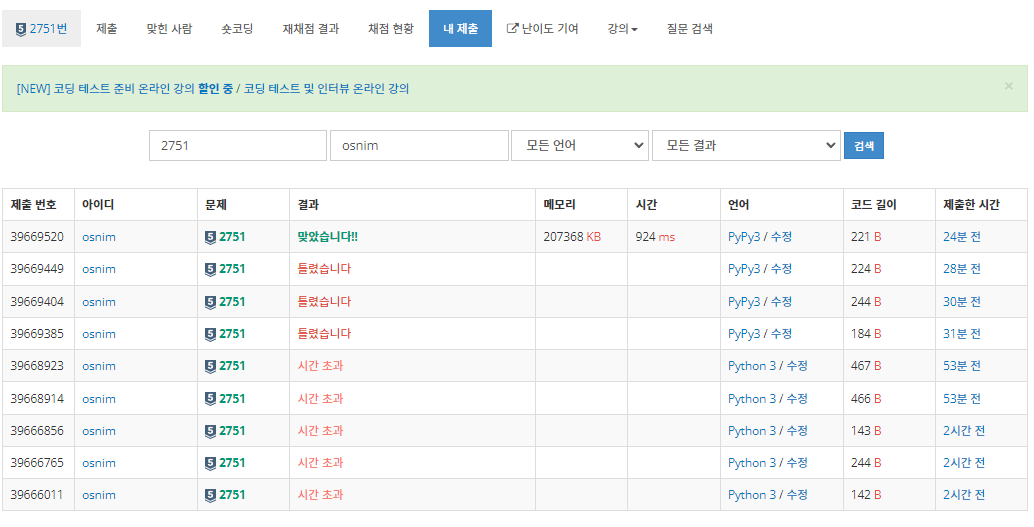The image size is (1034, 527).
Task: Click the silver tier badge in row 39669385
Action: tap(210, 334)
